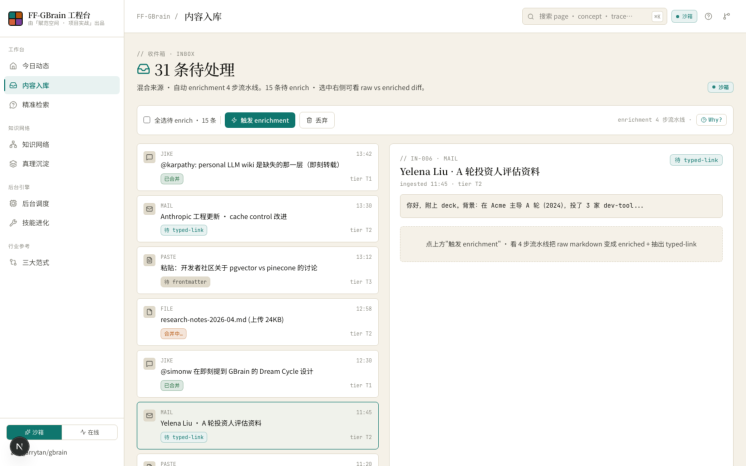
Task: Open @simonw Dream Cycle 设计 item
Action: [x=257, y=374]
